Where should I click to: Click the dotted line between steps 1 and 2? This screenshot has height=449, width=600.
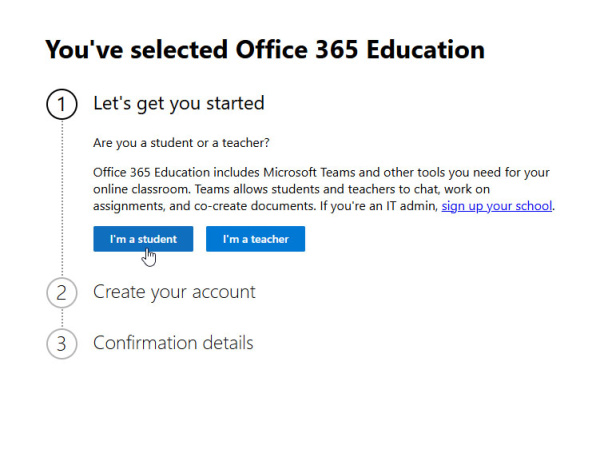(61, 200)
